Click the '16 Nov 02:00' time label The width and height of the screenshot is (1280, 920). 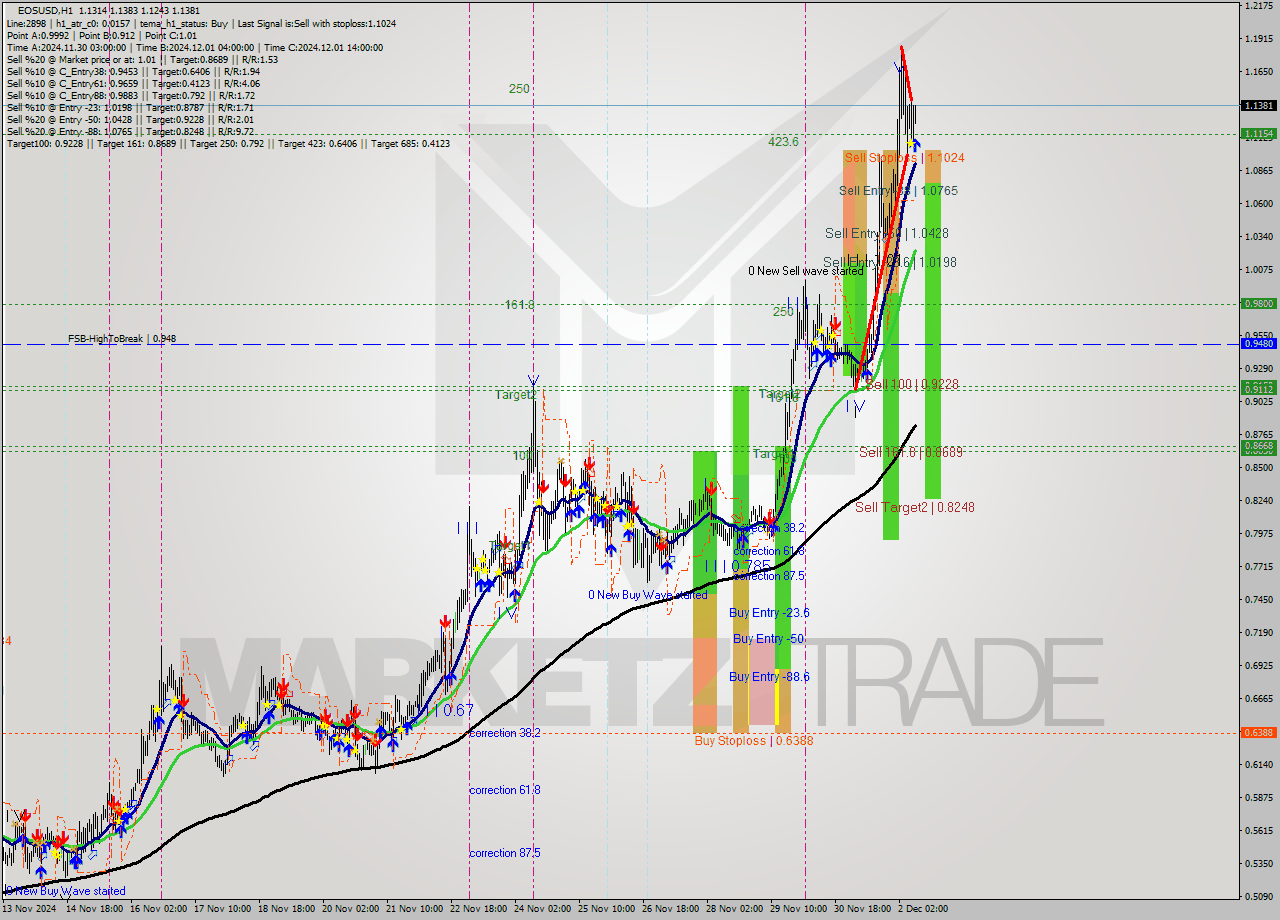coord(161,909)
